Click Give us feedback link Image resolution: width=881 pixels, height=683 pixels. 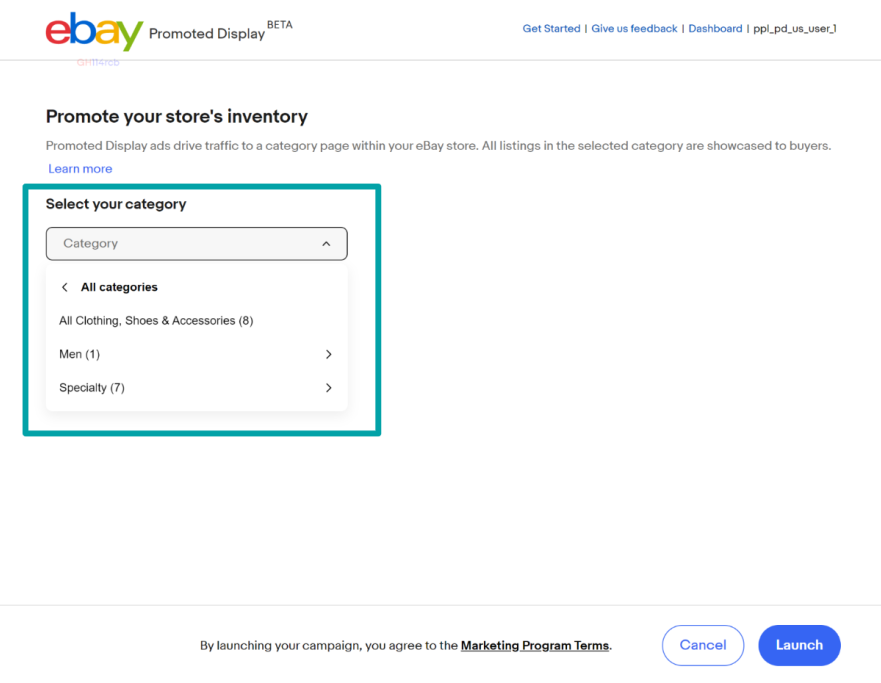coord(634,29)
